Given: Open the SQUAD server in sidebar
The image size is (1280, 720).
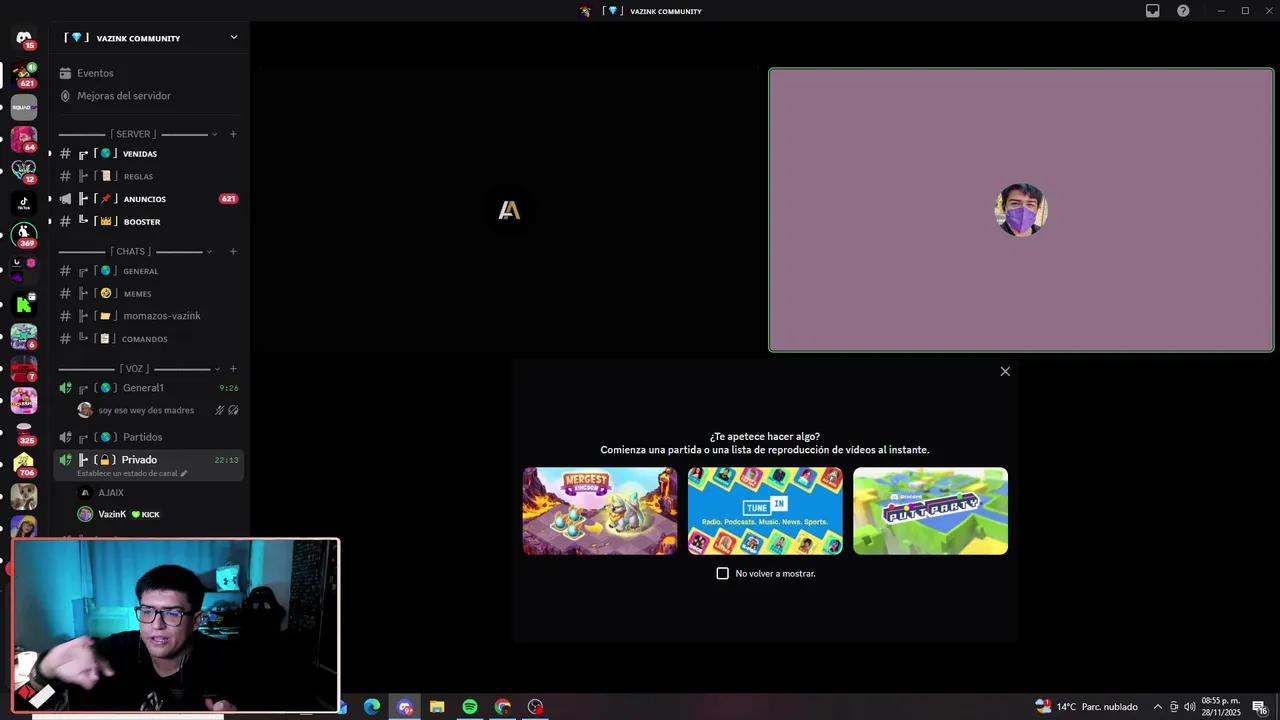Looking at the screenshot, I should [24, 107].
